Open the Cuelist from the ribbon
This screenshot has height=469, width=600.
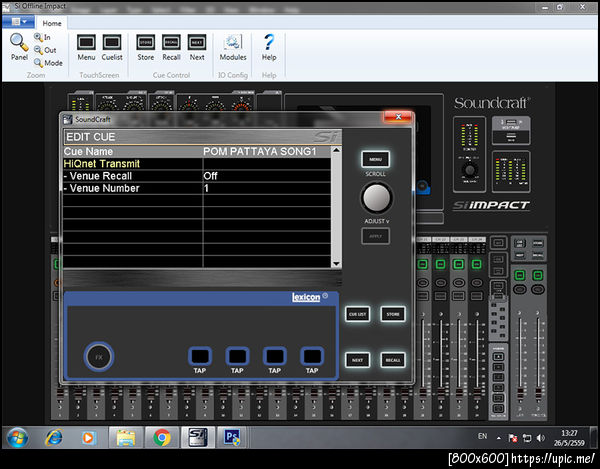(x=112, y=43)
